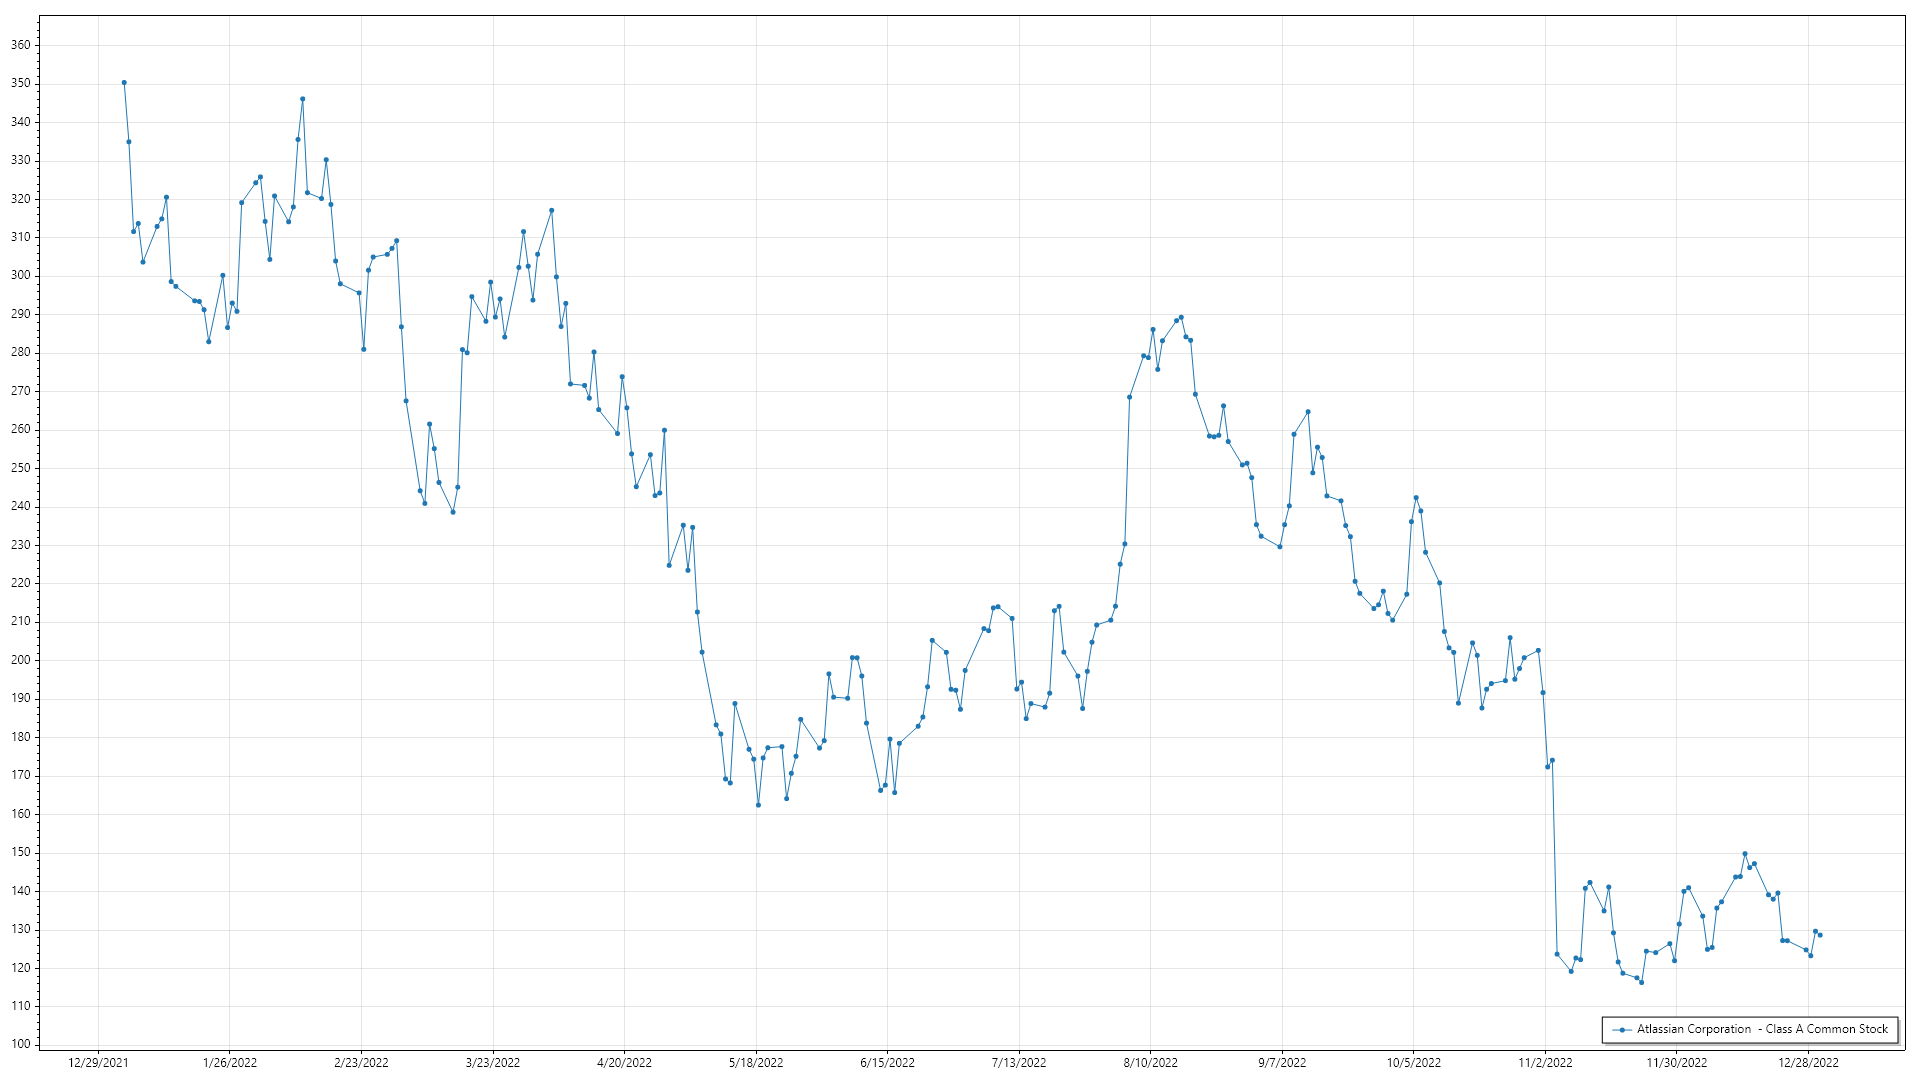Image resolution: width=1920 pixels, height=1080 pixels.
Task: Click the 260 y-axis value label
Action: 21,429
